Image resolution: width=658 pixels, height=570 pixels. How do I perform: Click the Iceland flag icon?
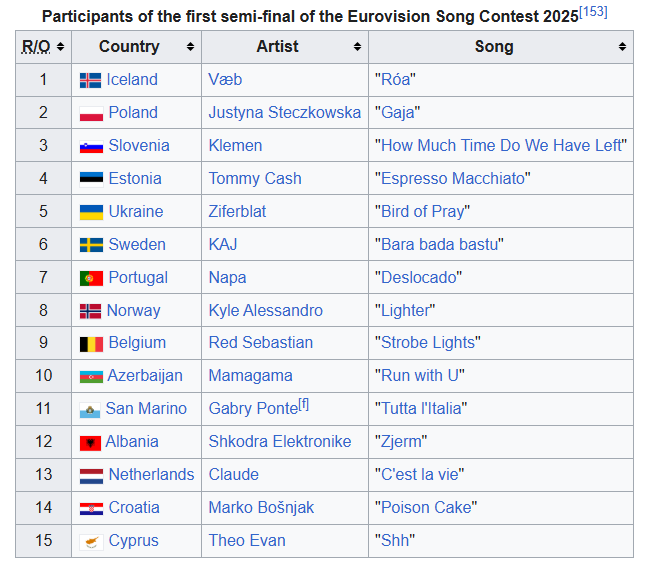(x=90, y=80)
